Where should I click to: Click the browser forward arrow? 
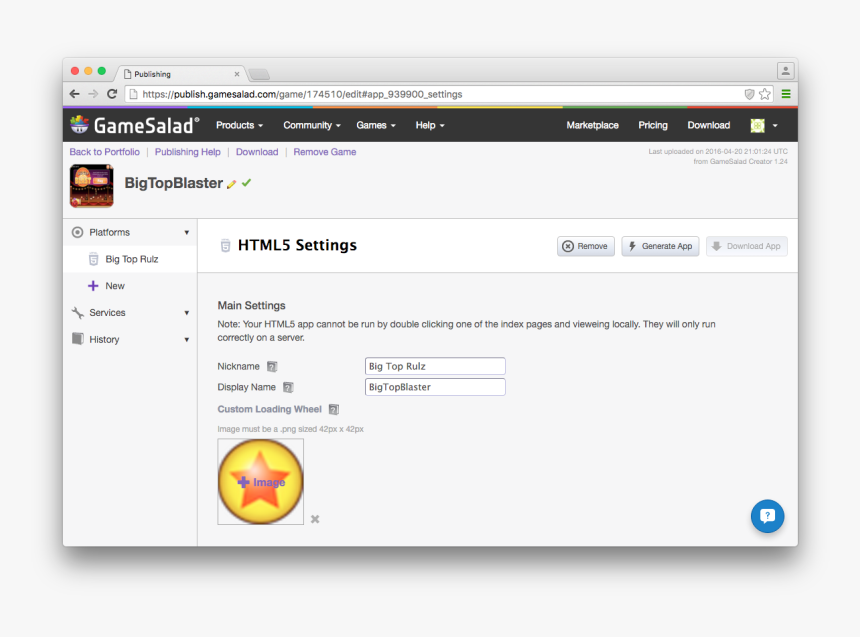point(93,94)
